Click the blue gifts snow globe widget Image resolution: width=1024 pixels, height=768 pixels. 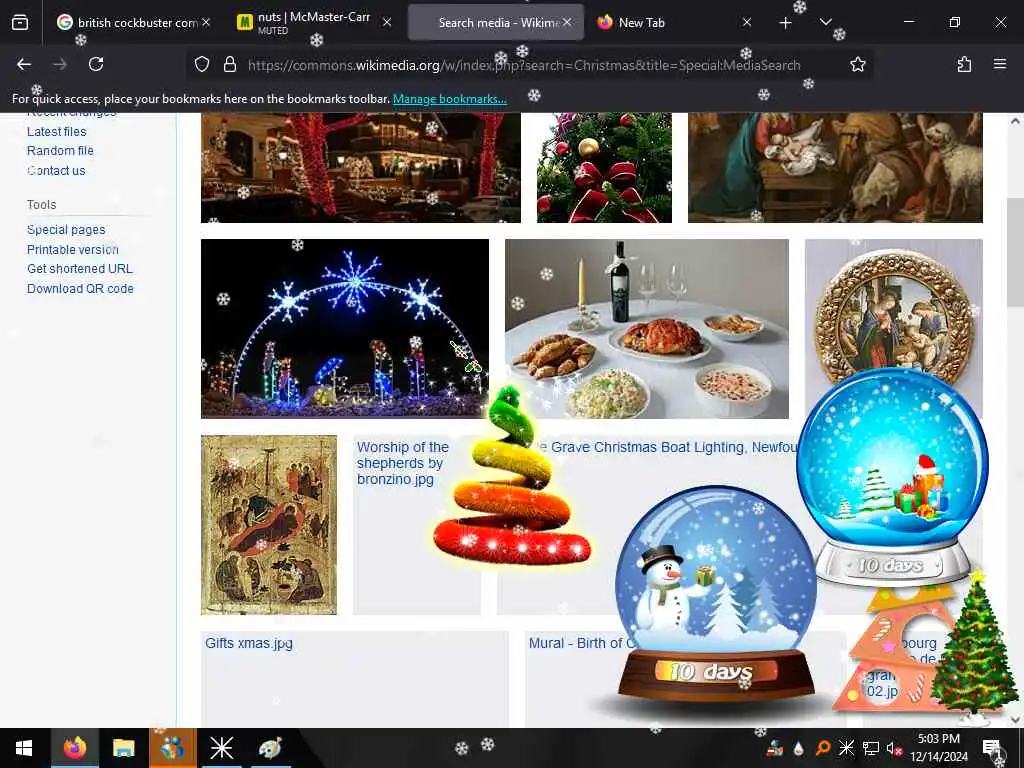tap(893, 477)
